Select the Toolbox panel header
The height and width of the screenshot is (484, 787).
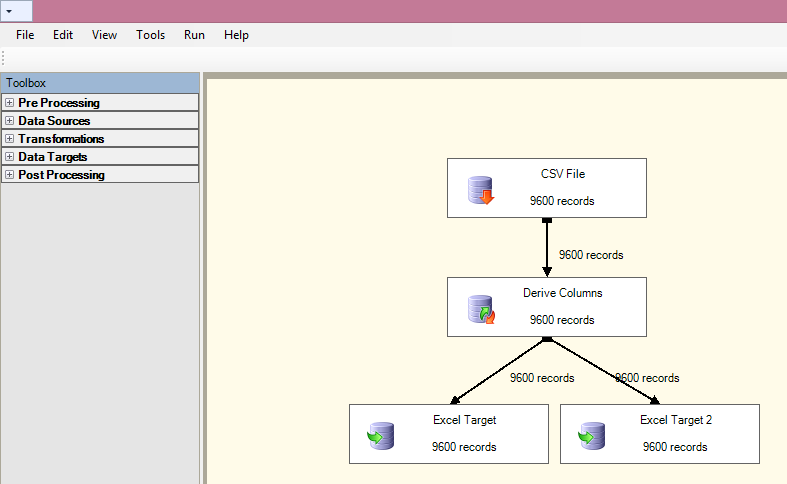click(100, 83)
